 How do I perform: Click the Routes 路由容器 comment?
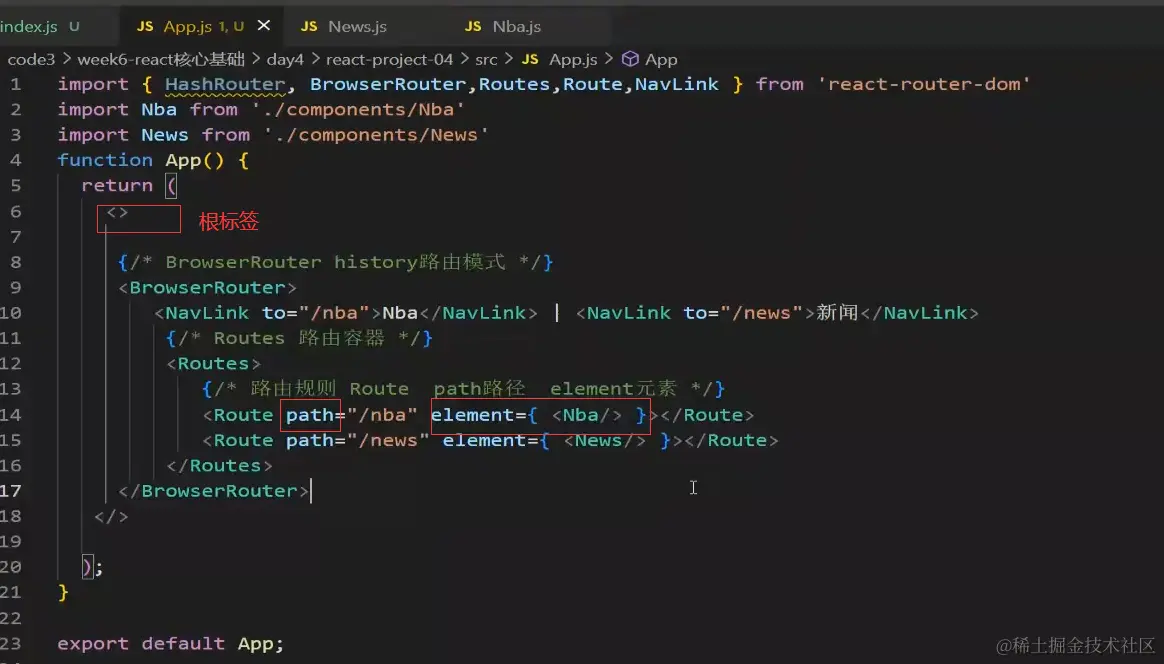(299, 338)
